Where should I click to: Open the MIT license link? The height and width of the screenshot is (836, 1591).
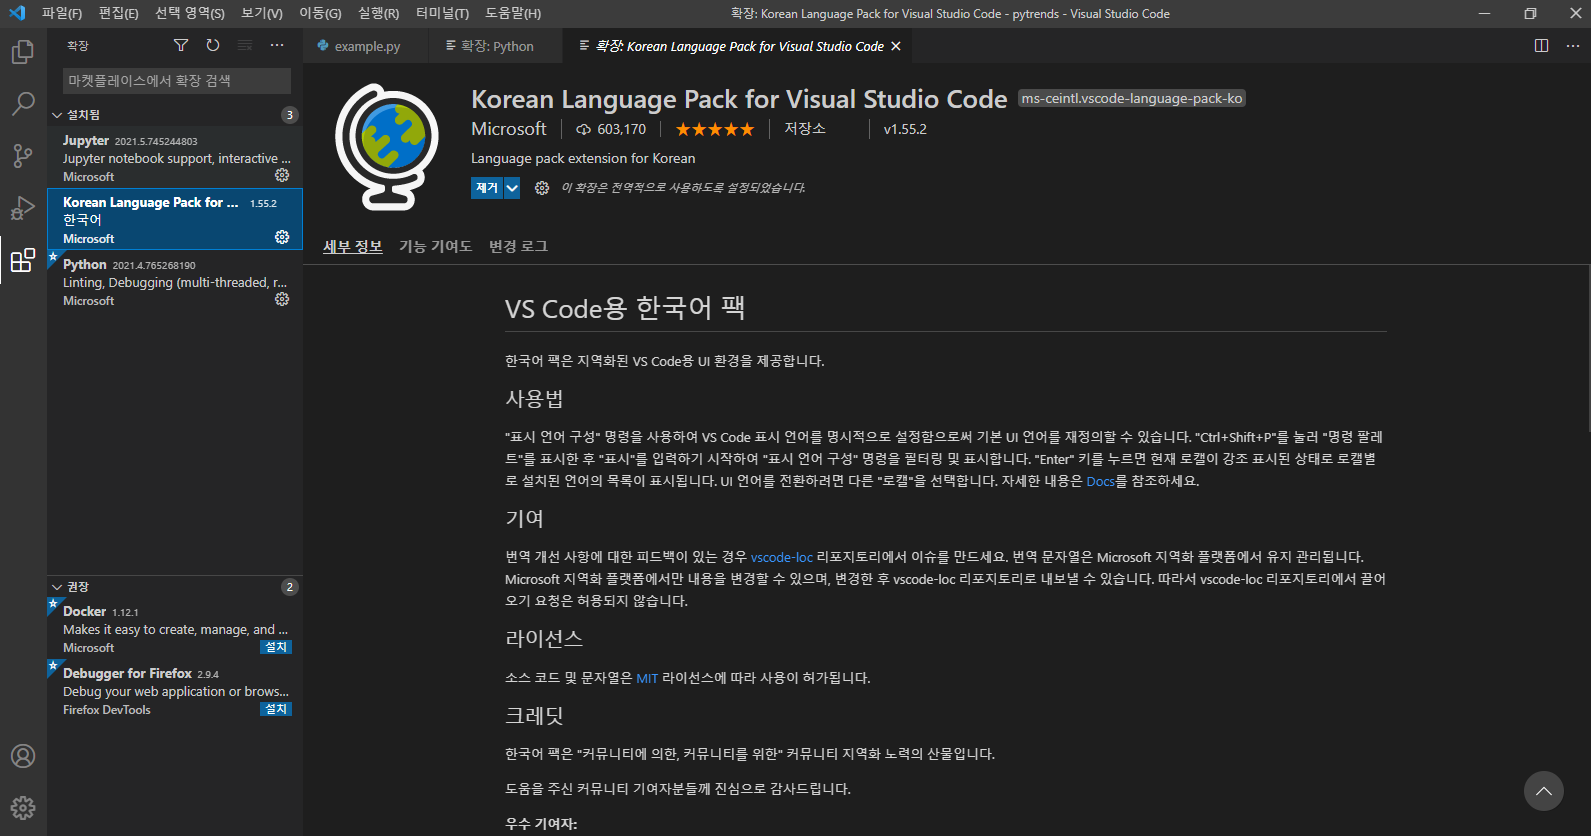tap(647, 678)
